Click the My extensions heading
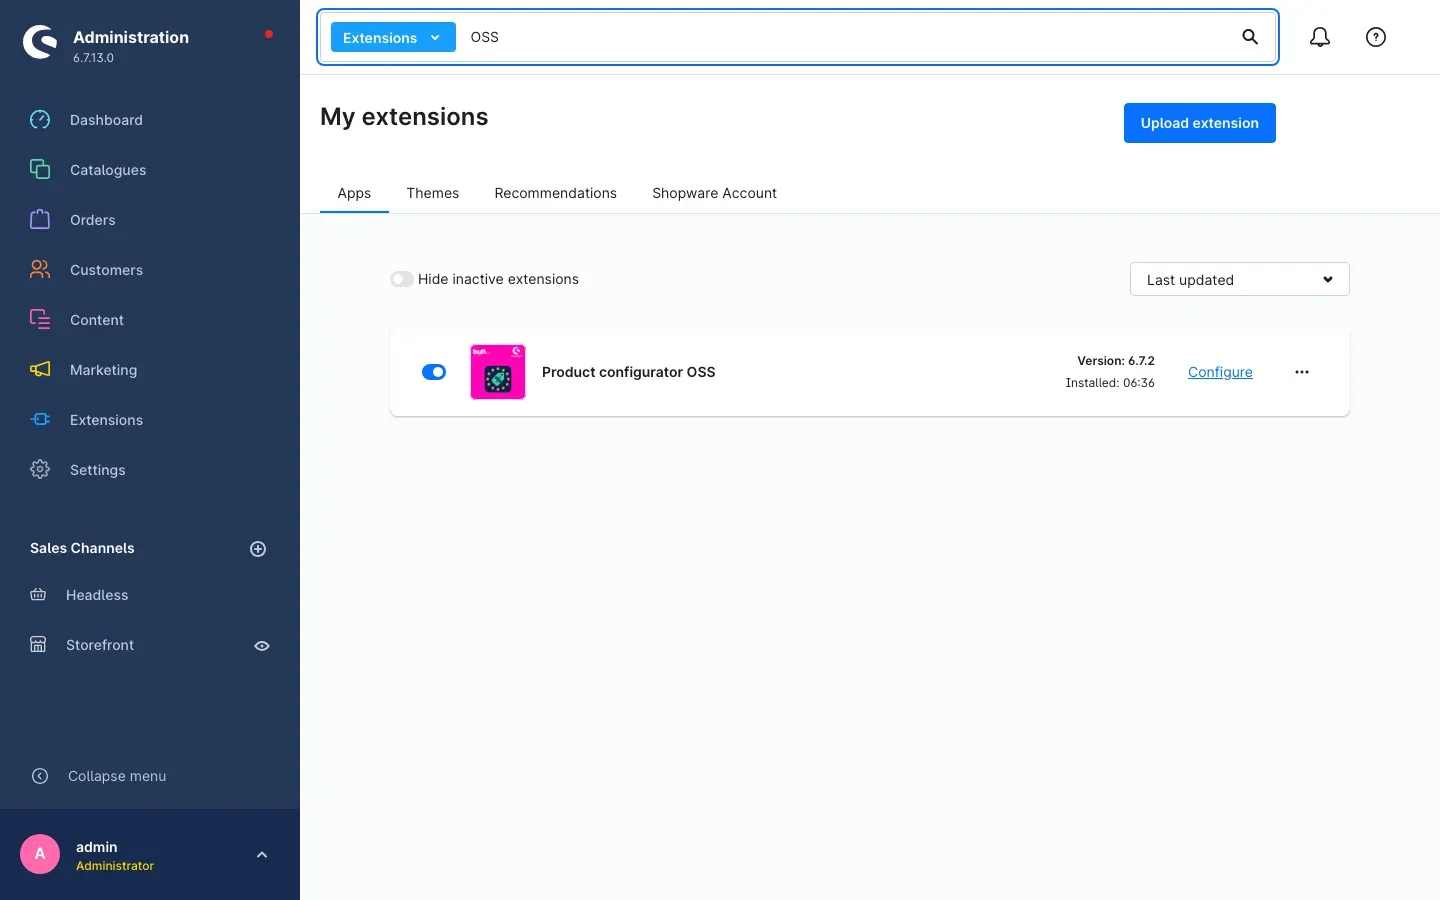The image size is (1440, 900). [x=404, y=117]
